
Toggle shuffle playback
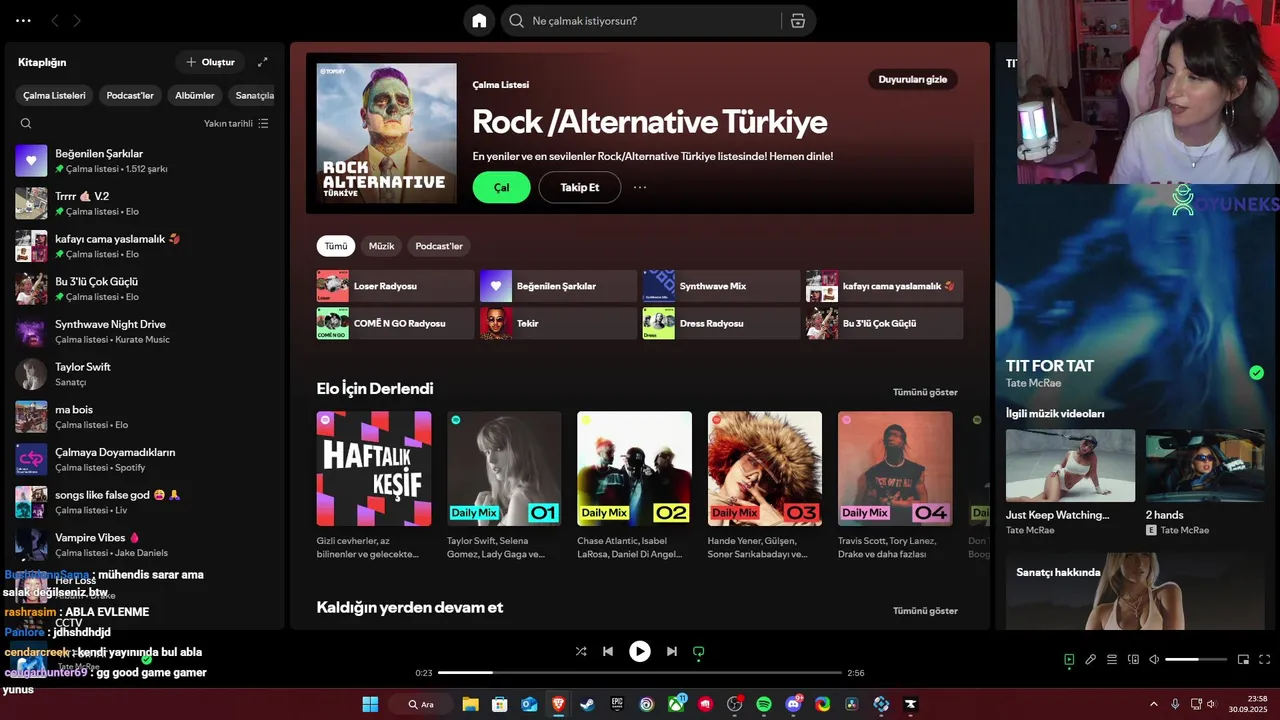[x=581, y=651]
